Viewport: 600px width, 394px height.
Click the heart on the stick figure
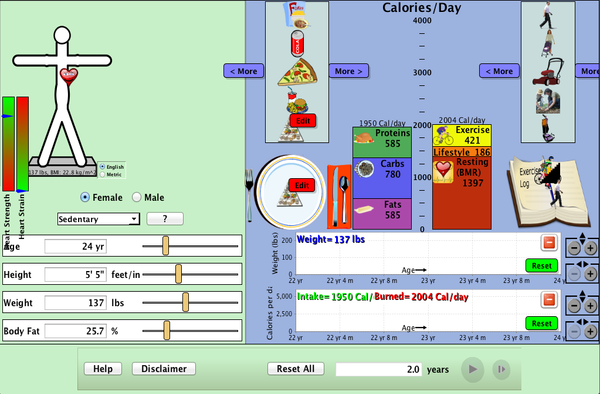pyautogui.click(x=69, y=76)
